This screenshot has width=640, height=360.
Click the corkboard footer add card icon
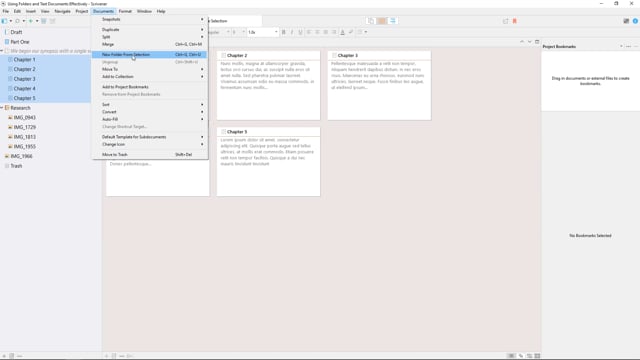click(x=106, y=356)
